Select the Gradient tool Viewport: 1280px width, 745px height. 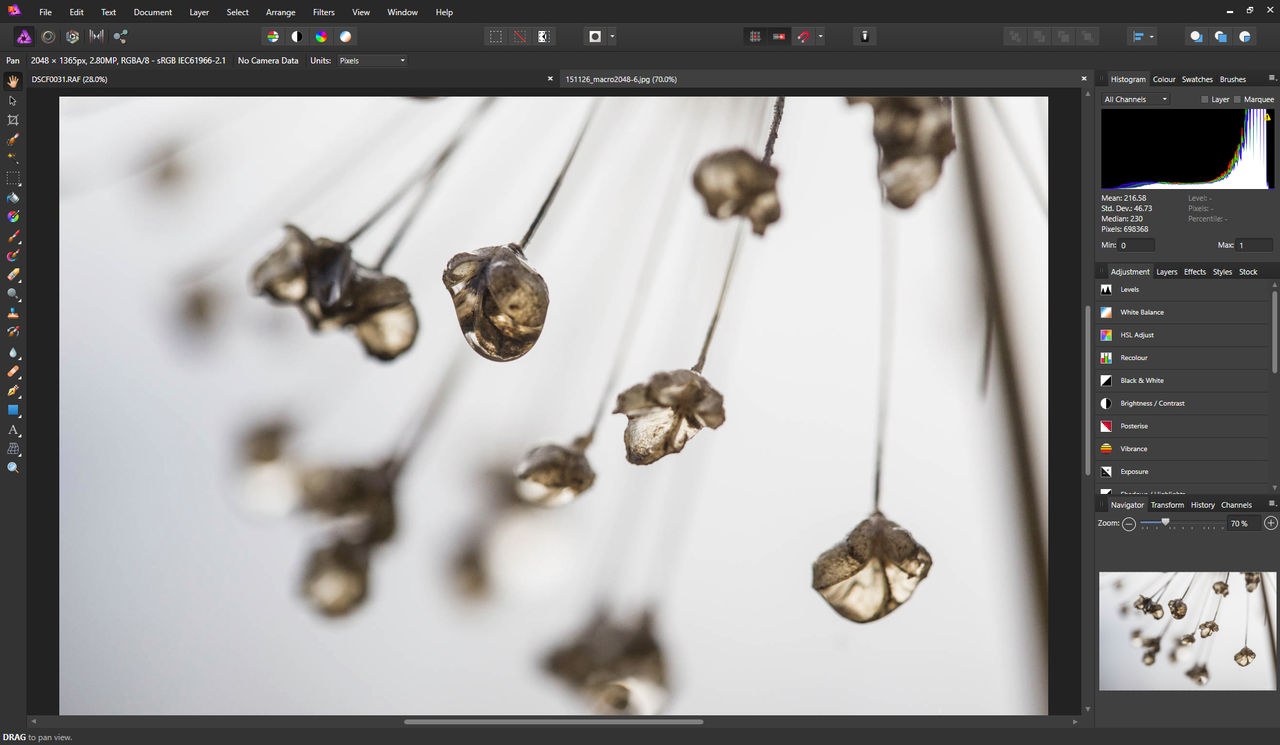[x=13, y=216]
